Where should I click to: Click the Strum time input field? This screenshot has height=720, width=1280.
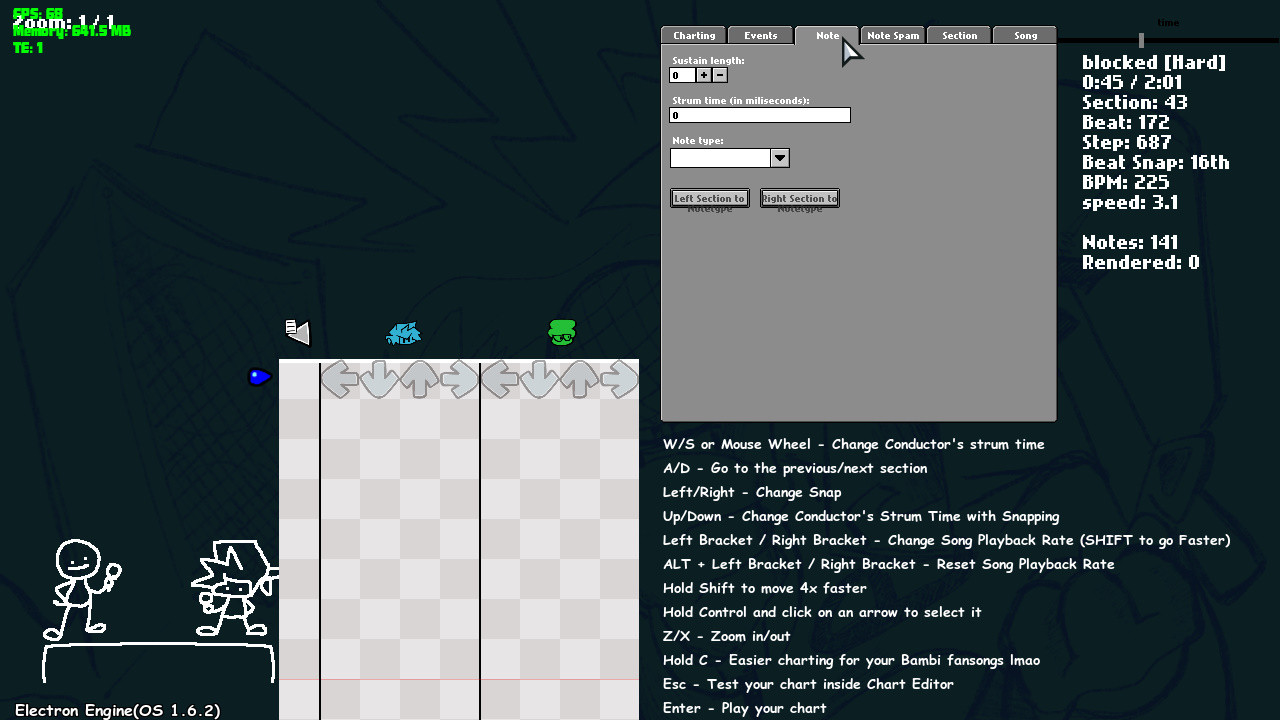760,115
